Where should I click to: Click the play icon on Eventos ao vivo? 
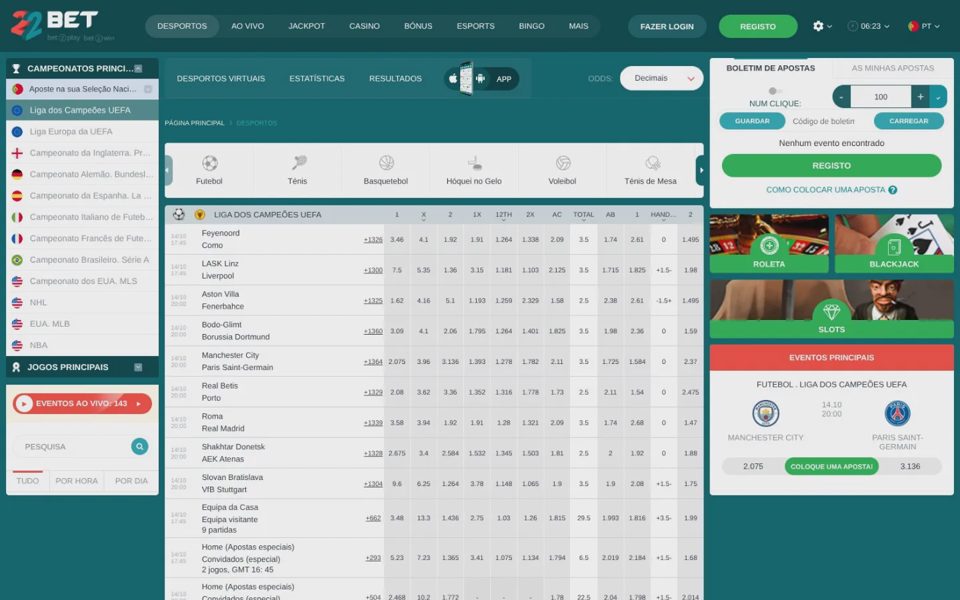24,403
